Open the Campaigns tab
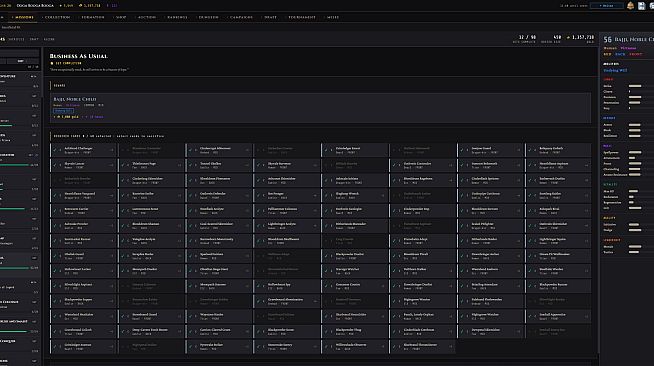 point(241,18)
